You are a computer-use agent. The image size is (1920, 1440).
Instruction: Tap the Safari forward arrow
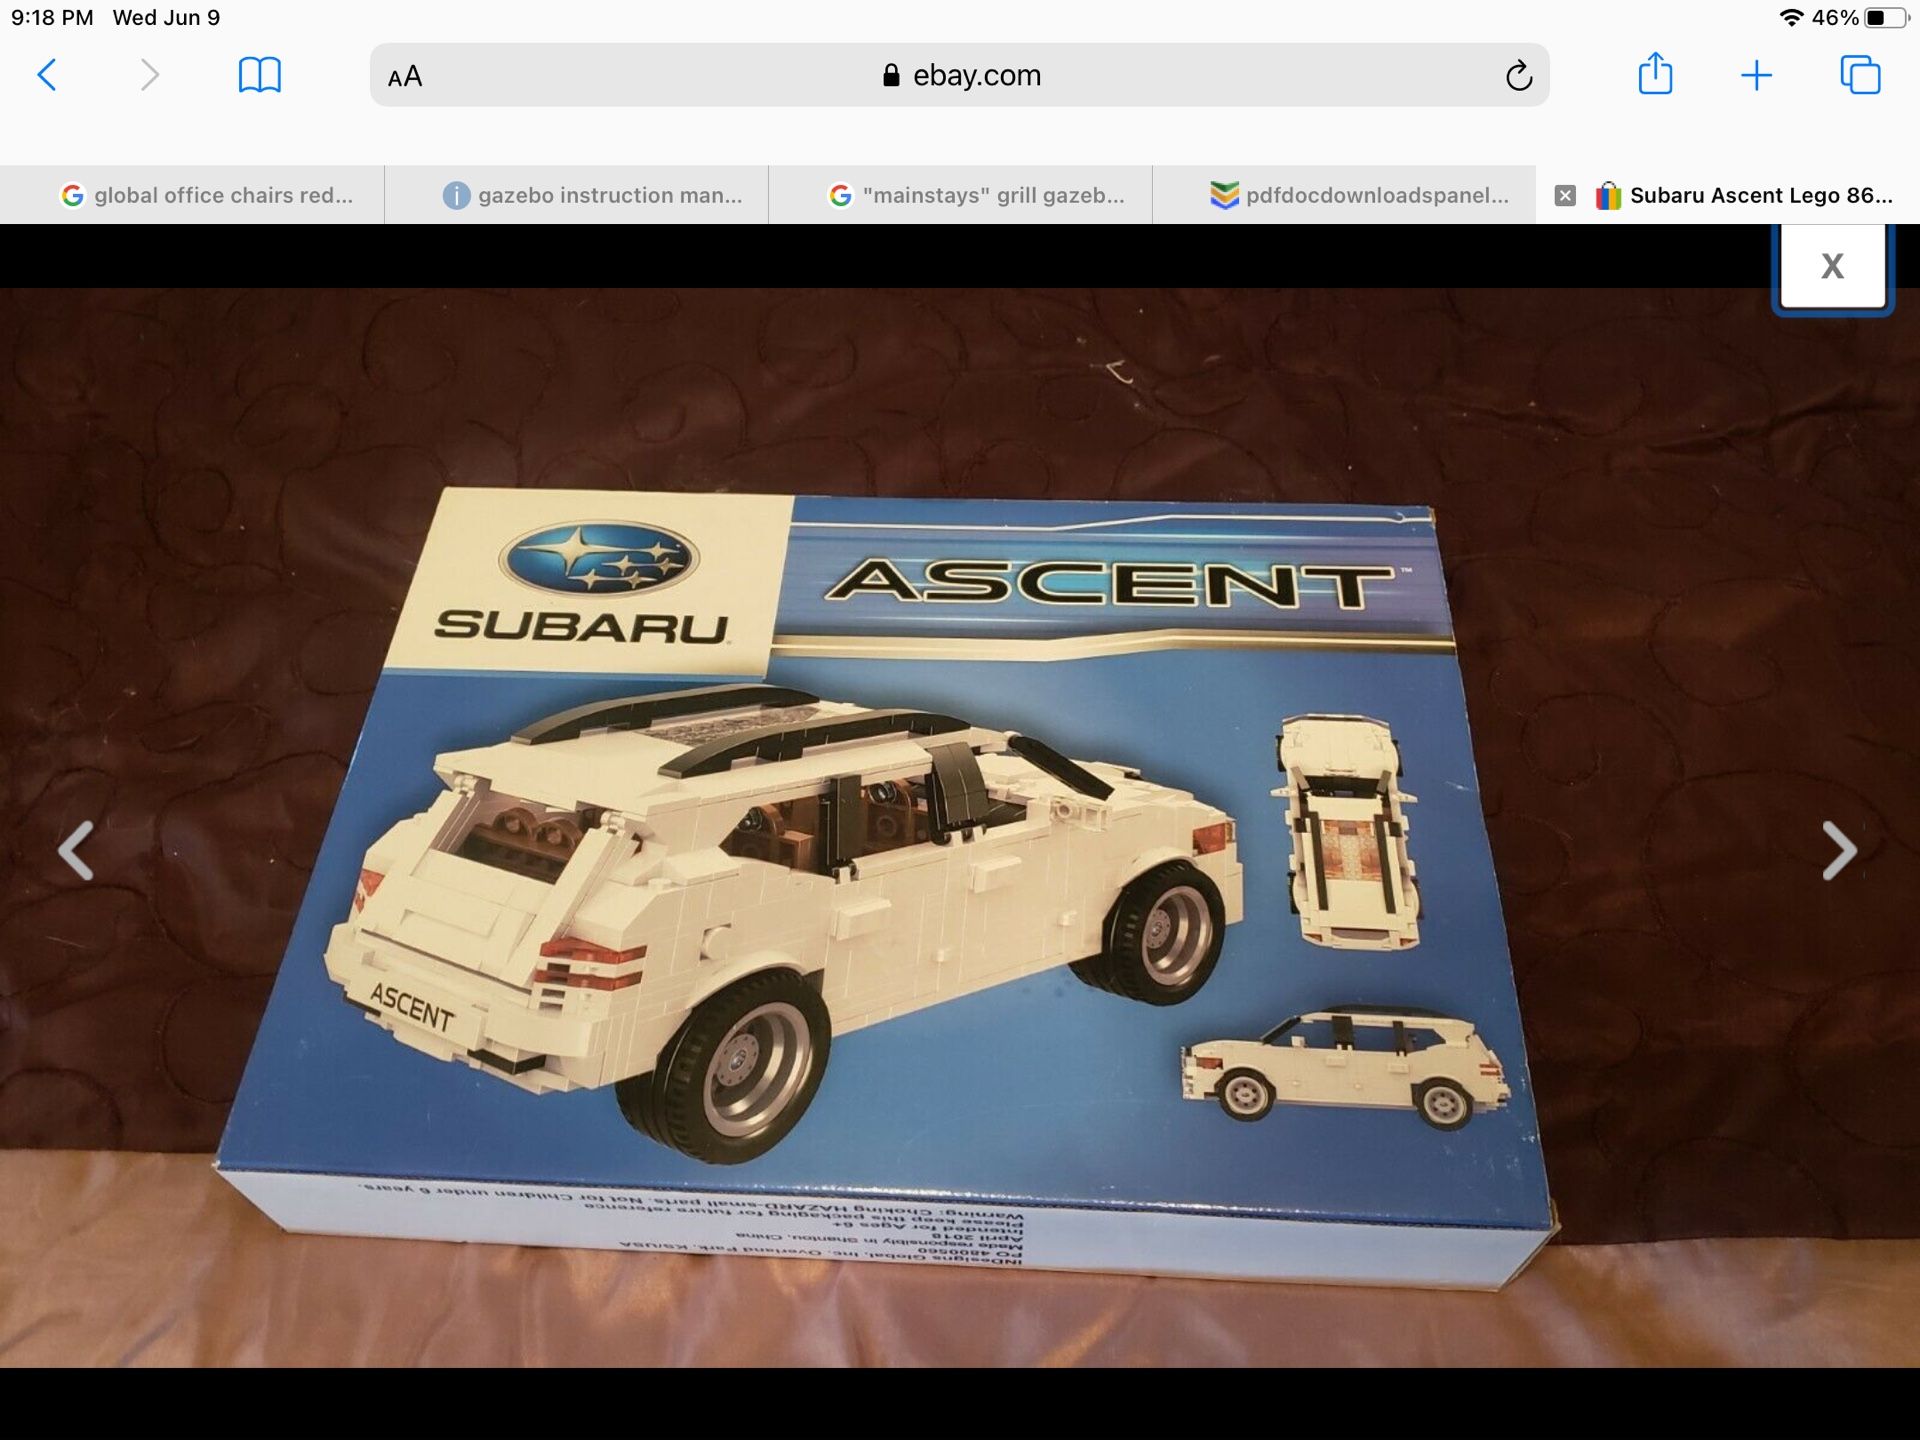150,75
